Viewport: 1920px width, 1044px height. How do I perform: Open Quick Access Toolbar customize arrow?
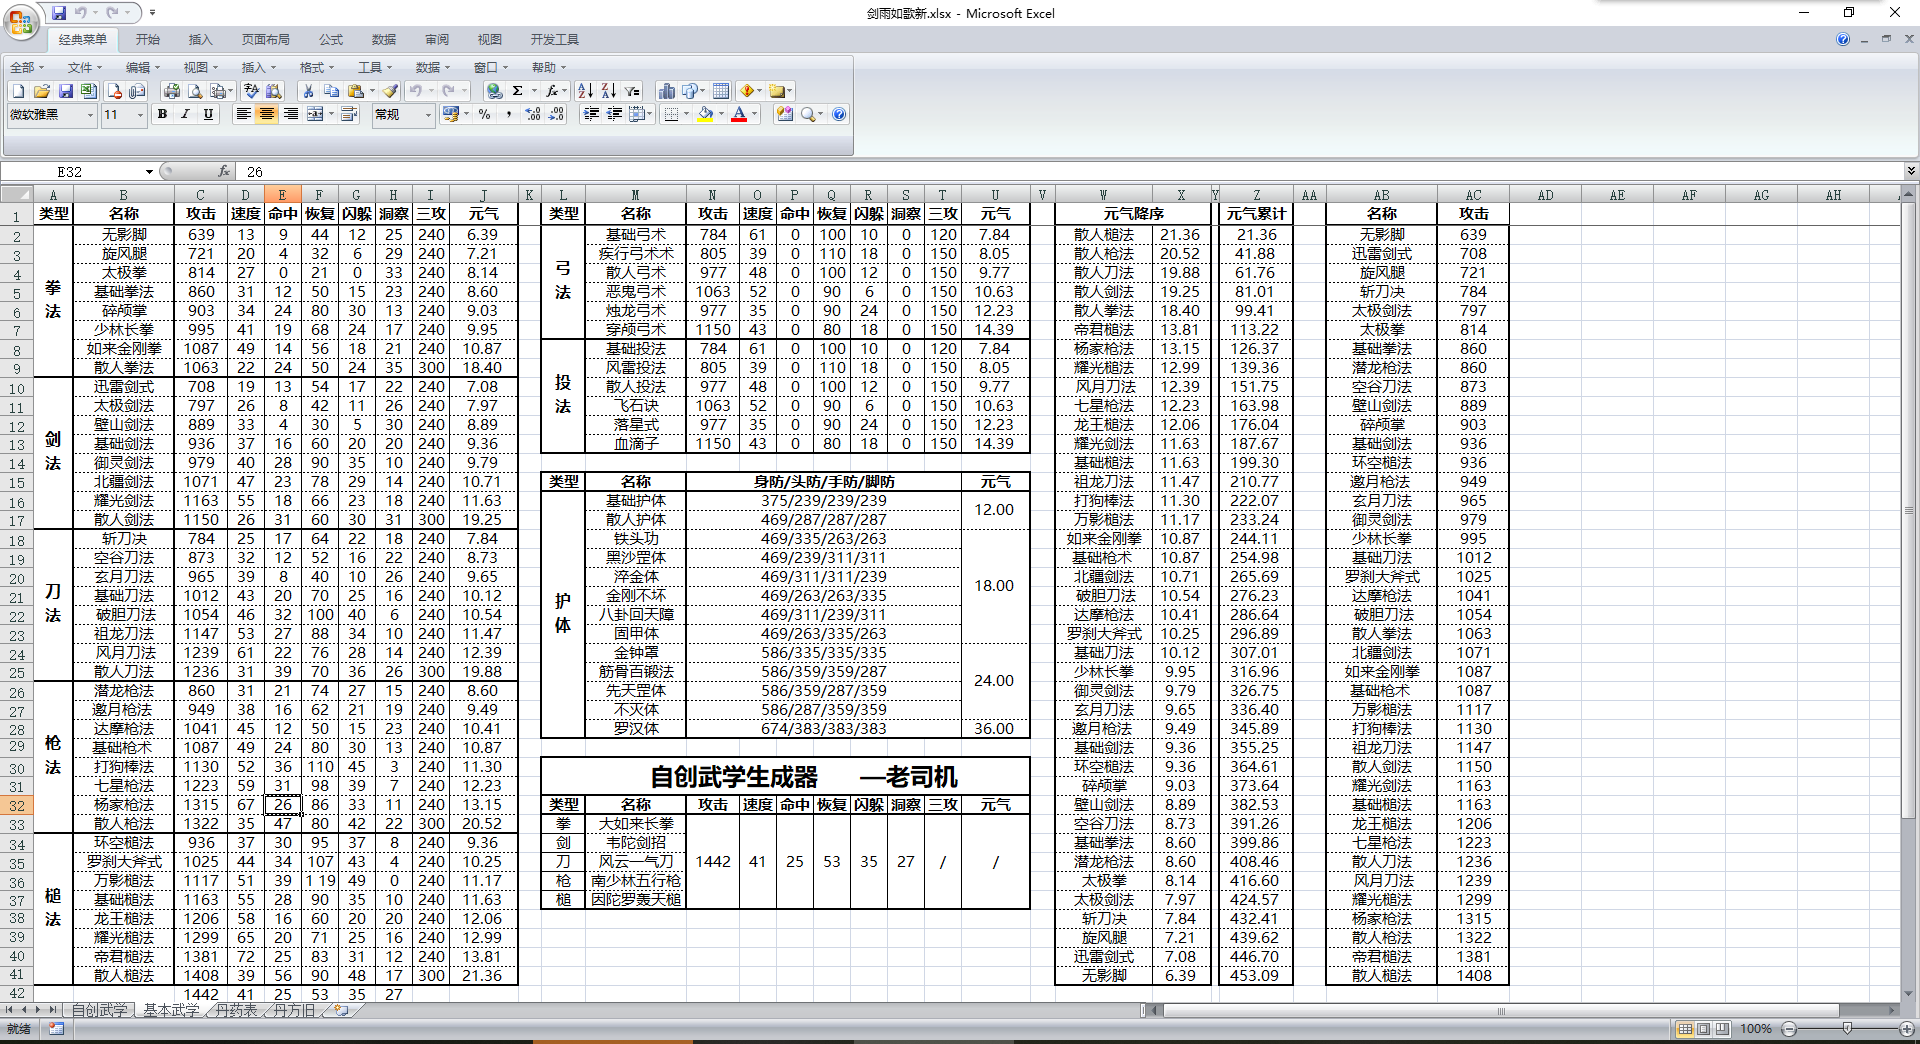(152, 13)
